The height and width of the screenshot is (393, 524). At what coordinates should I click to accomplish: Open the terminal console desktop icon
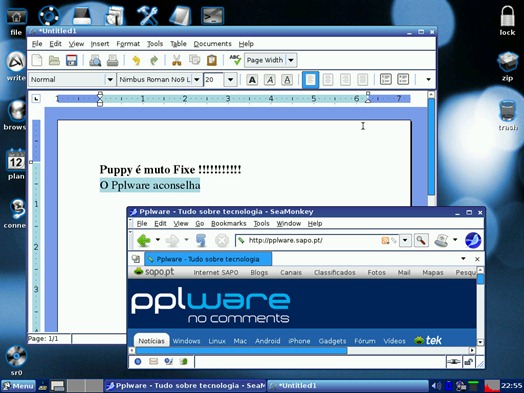pyautogui.click(x=212, y=16)
